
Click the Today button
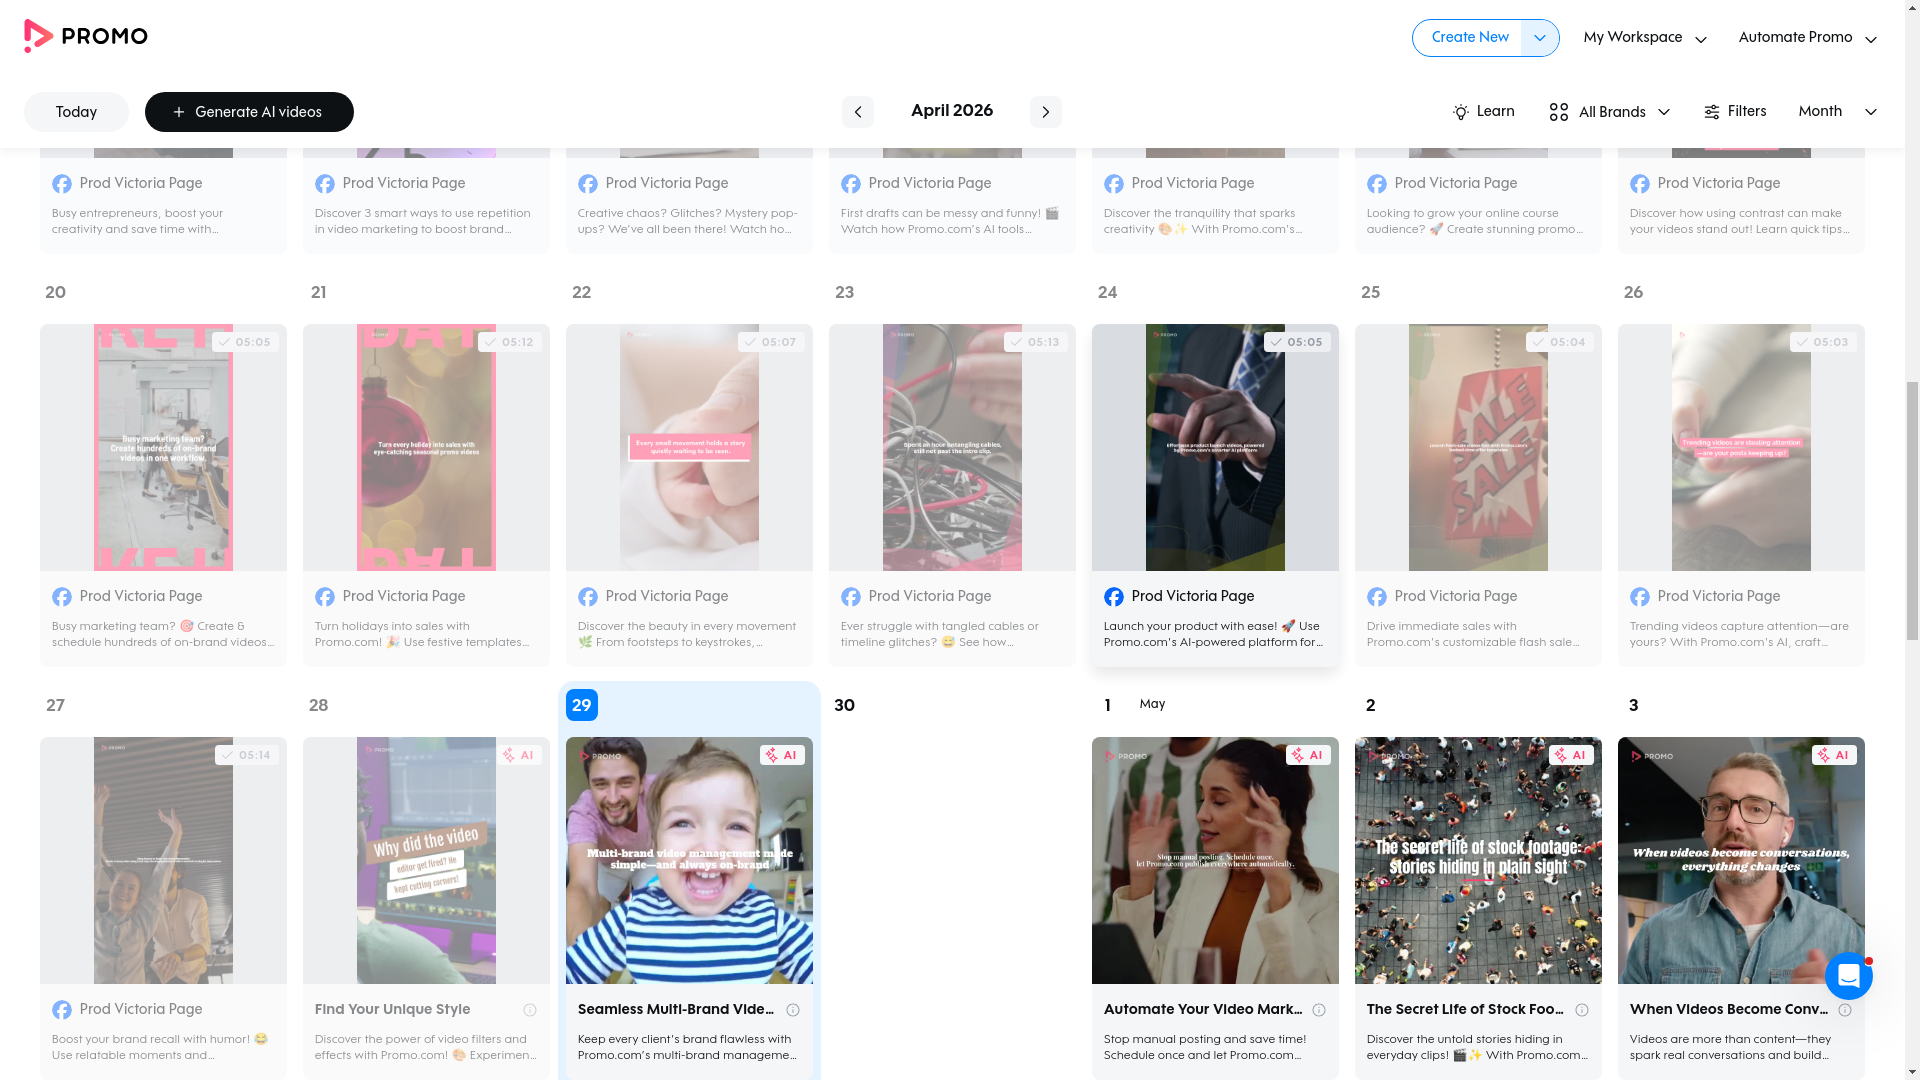click(76, 112)
